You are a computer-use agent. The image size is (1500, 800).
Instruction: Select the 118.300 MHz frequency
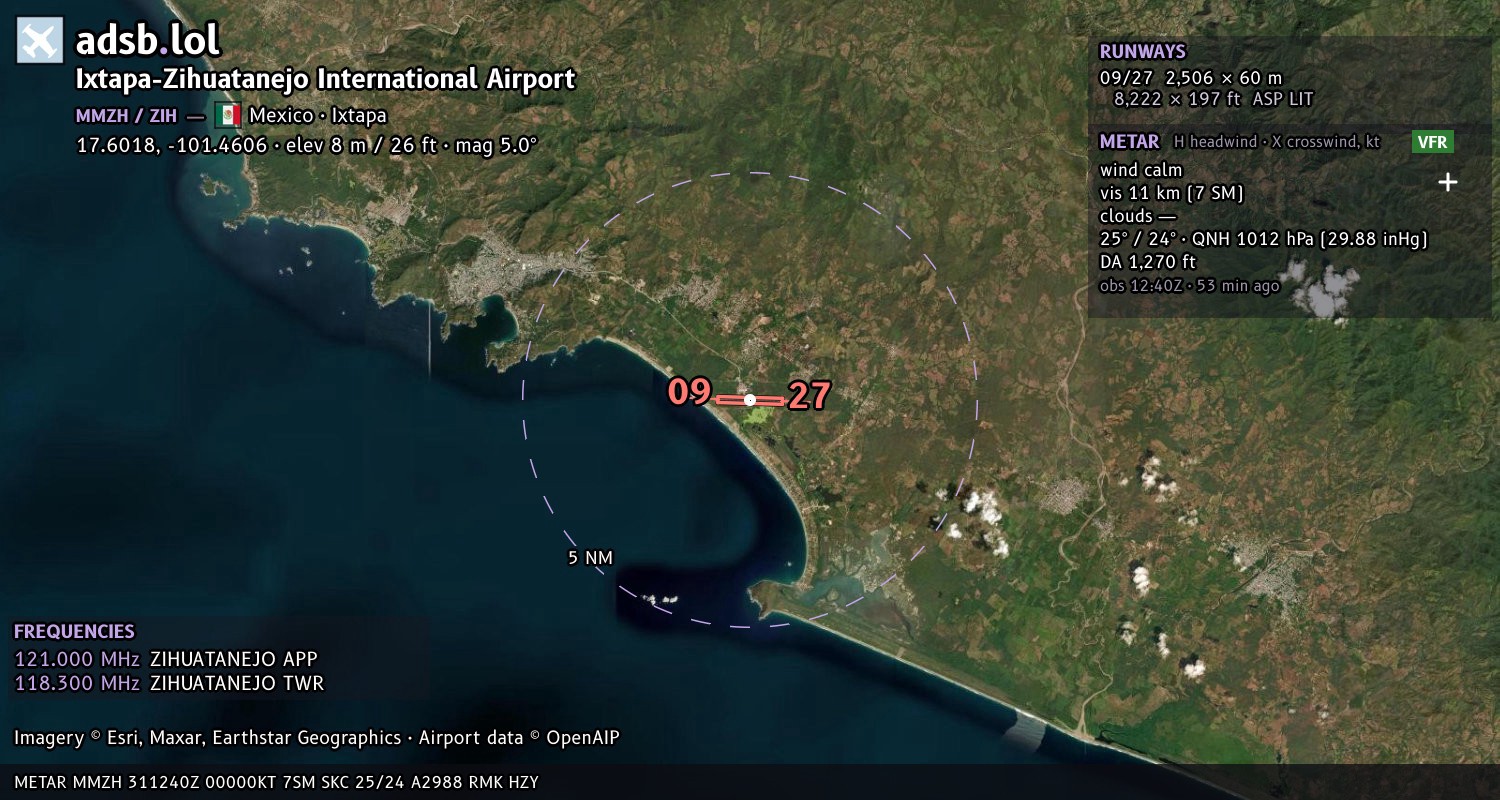[77, 683]
